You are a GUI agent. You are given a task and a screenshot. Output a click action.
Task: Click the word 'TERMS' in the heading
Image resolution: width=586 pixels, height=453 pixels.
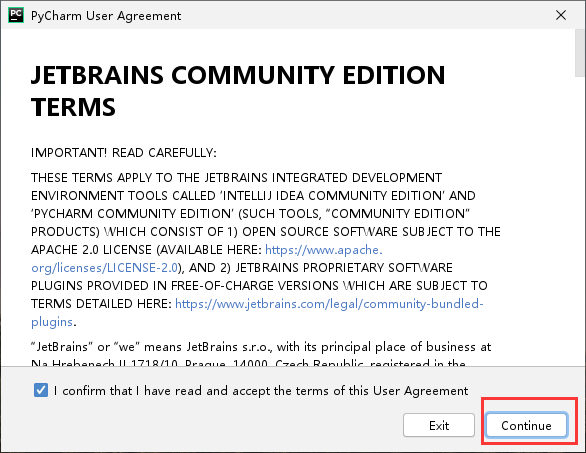coord(73,107)
